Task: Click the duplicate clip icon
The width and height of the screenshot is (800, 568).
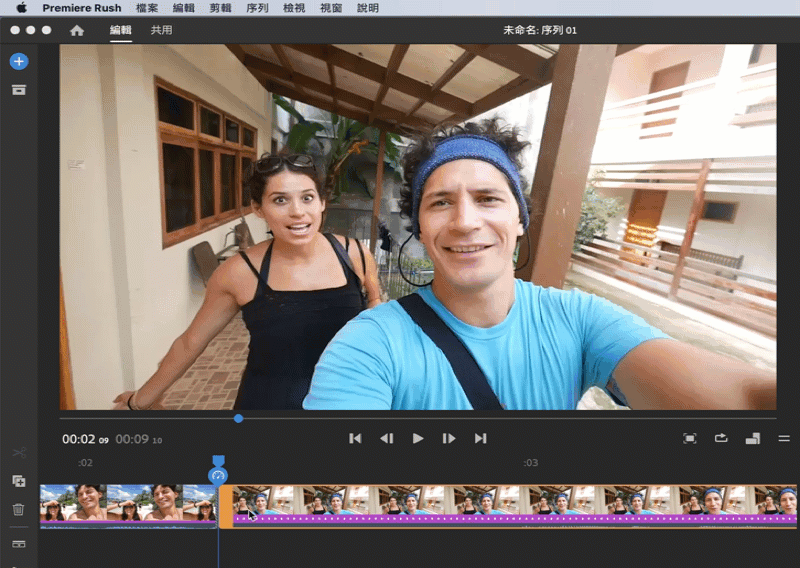Action: point(19,481)
